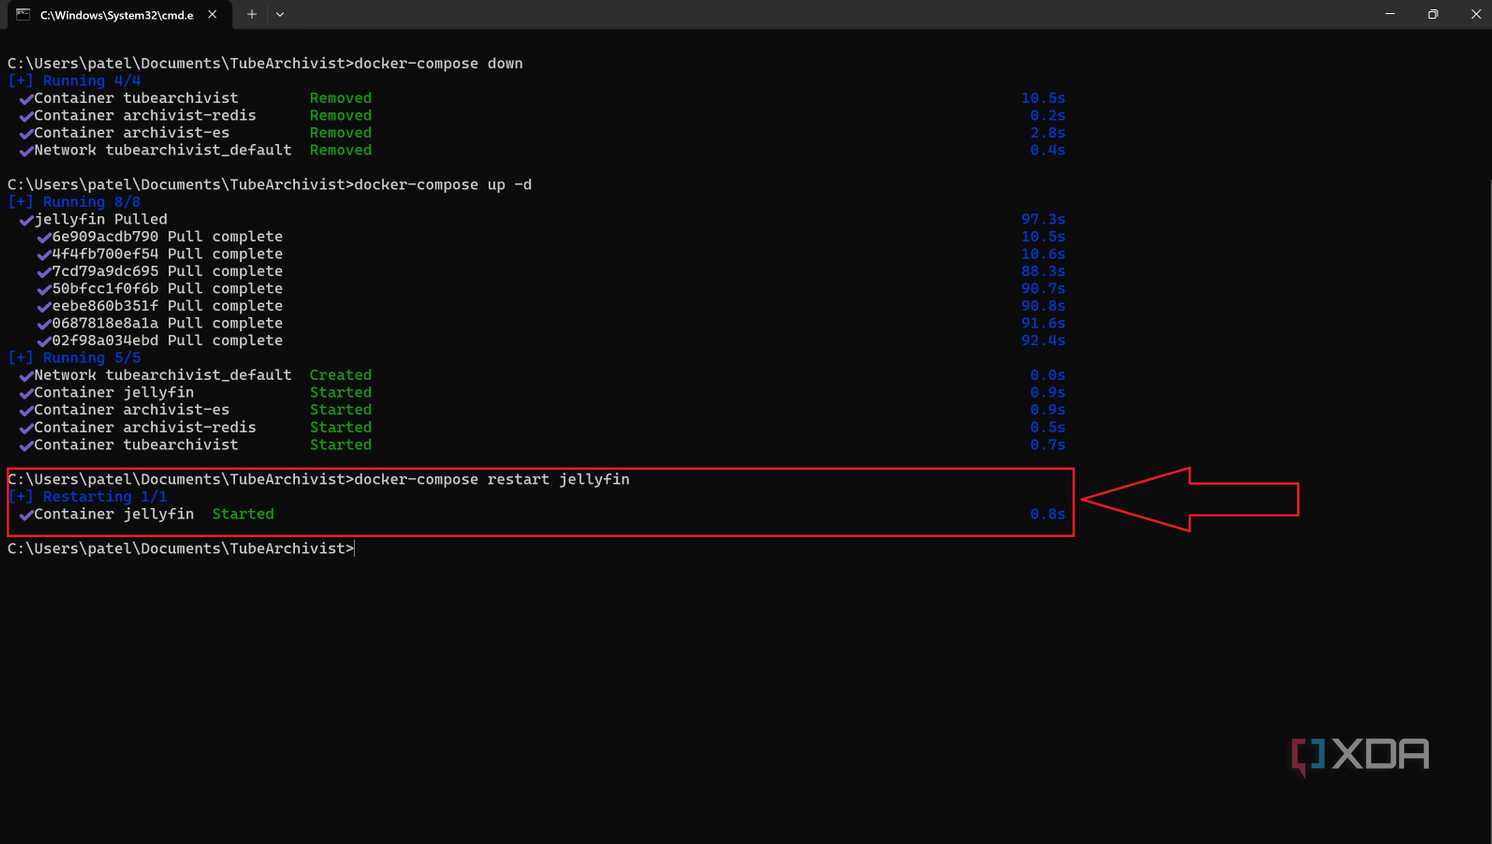Restore down the terminal window
This screenshot has height=844, width=1492.
[x=1433, y=14]
